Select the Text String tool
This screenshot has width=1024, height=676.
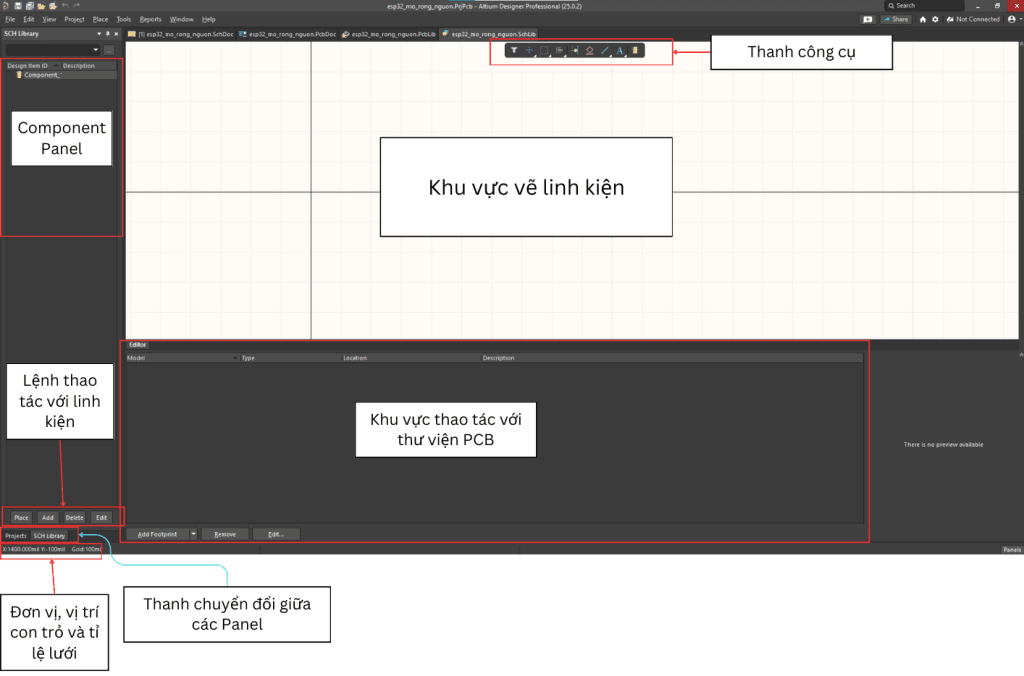pyautogui.click(x=619, y=50)
